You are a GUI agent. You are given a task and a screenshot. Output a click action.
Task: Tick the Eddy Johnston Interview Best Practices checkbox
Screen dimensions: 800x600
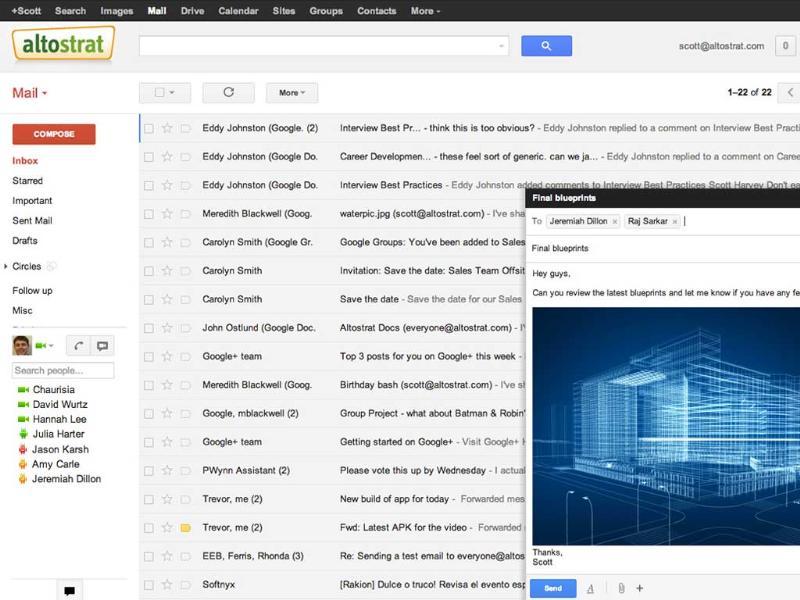pos(148,186)
